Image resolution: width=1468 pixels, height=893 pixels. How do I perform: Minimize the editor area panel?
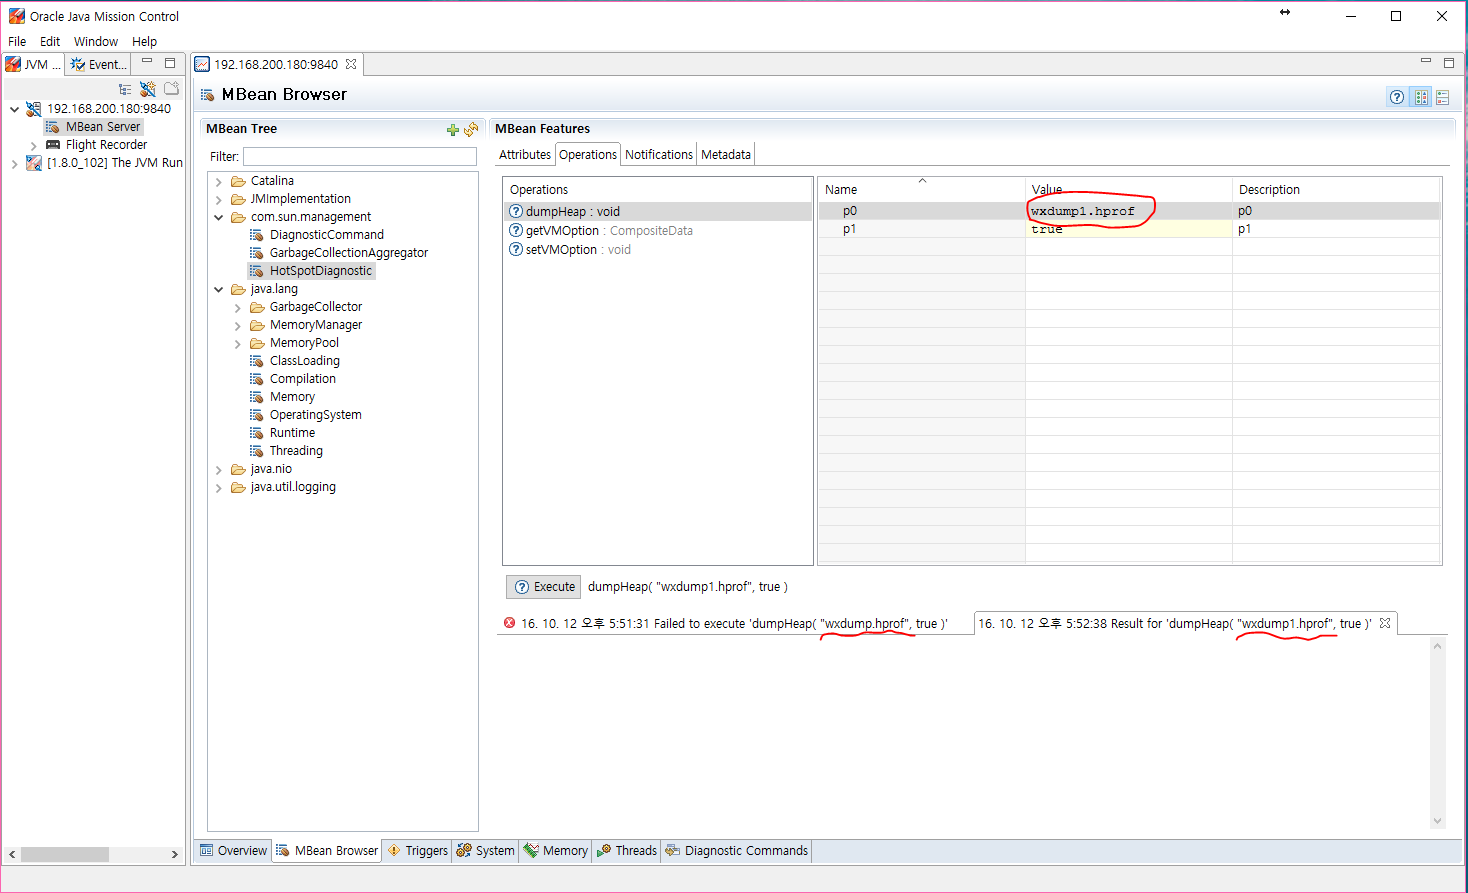tap(1426, 62)
